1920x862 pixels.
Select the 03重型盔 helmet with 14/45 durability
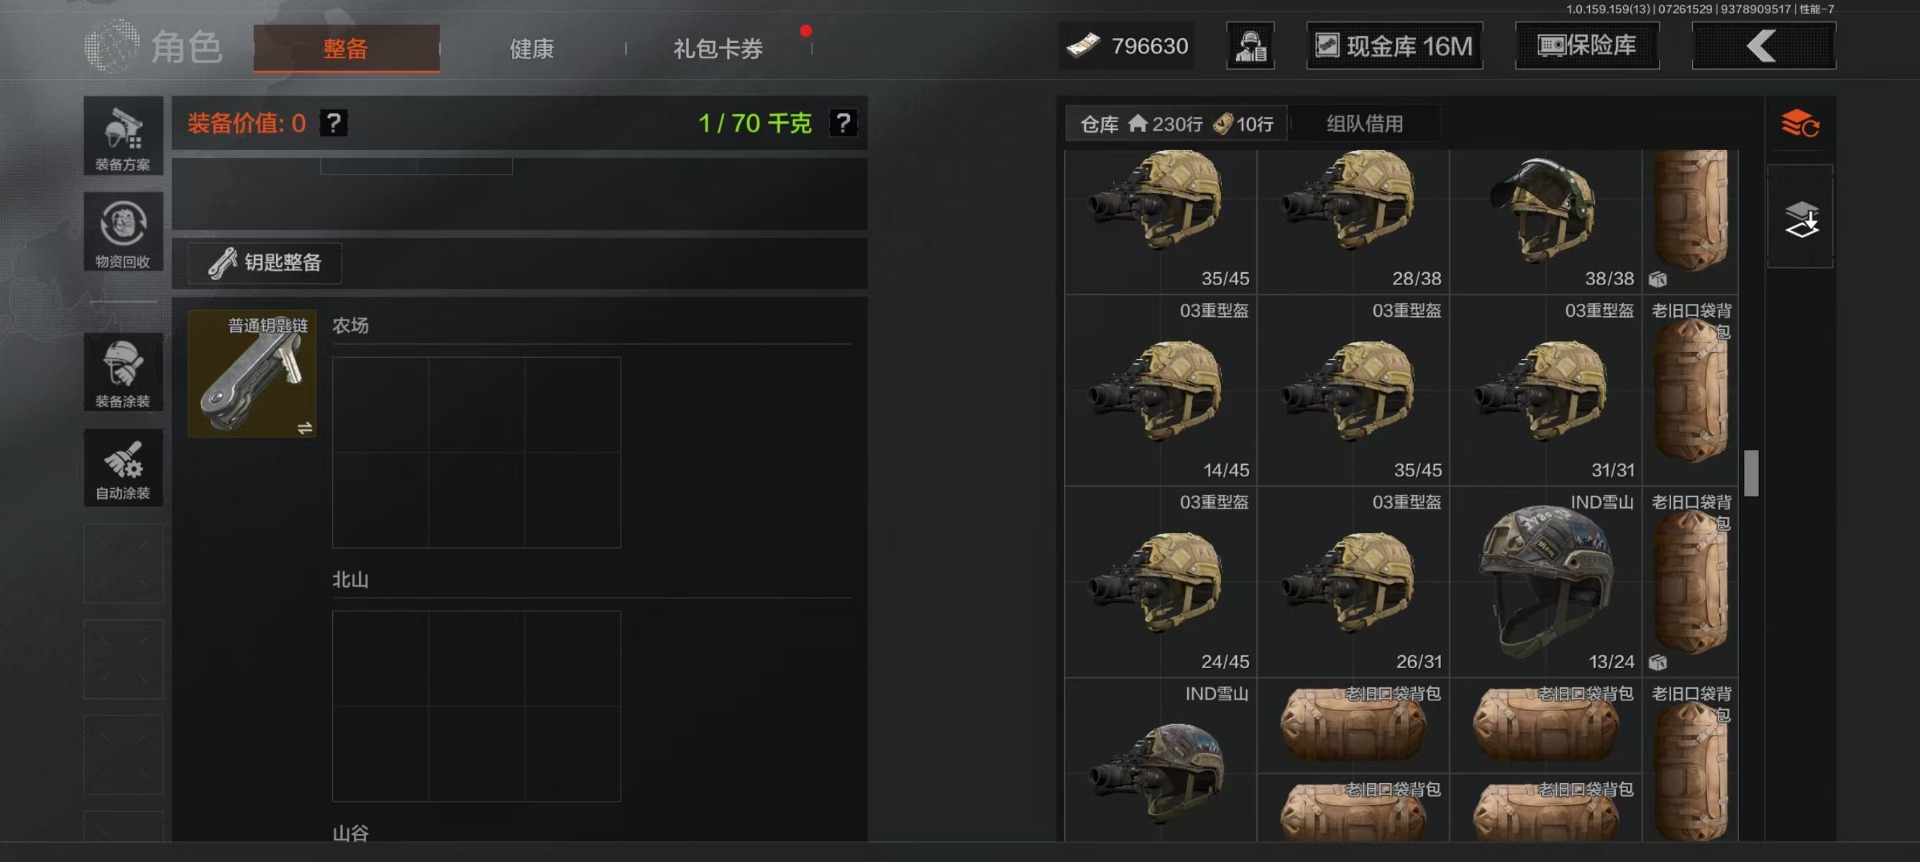(x=1160, y=391)
